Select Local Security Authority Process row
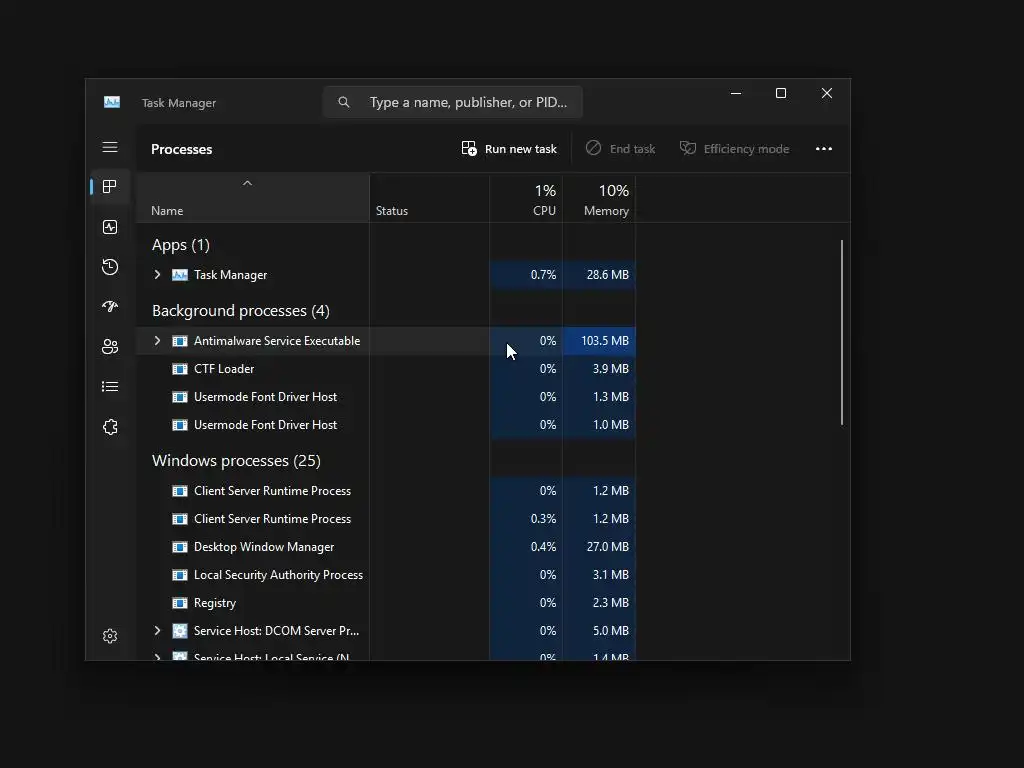Viewport: 1024px width, 768px height. (x=385, y=575)
